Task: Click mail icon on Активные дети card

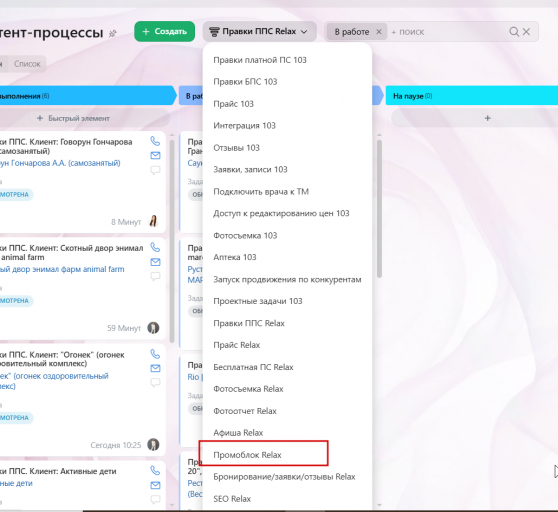Action: [x=155, y=485]
